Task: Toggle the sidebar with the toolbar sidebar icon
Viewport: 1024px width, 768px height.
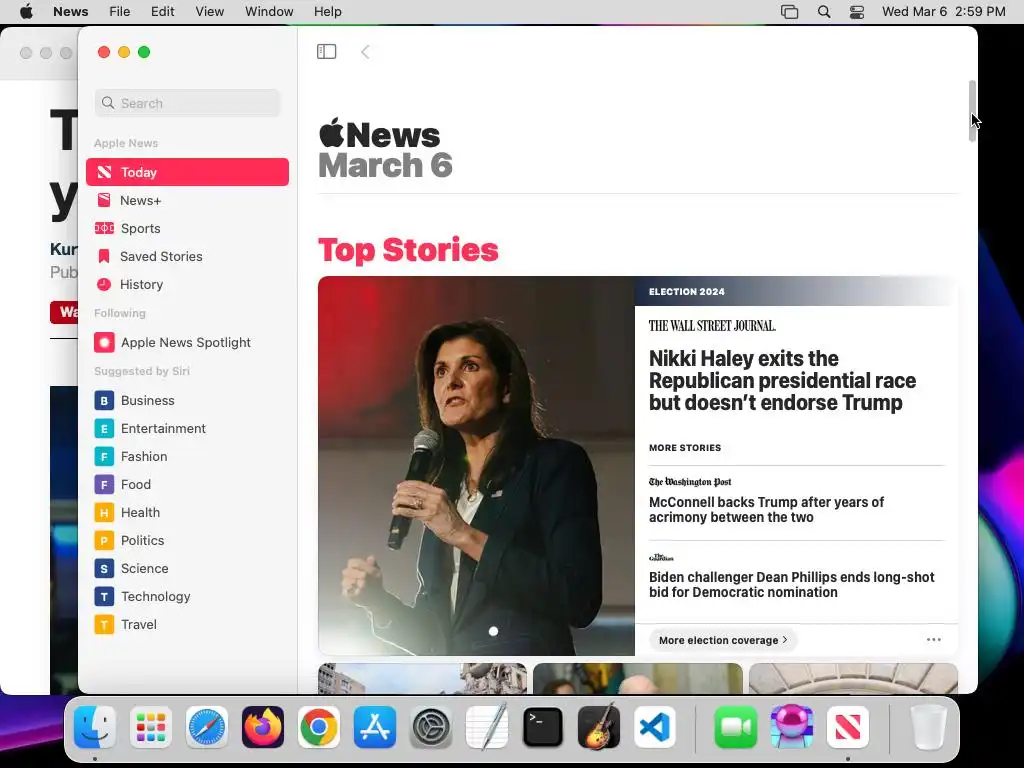Action: pos(327,52)
